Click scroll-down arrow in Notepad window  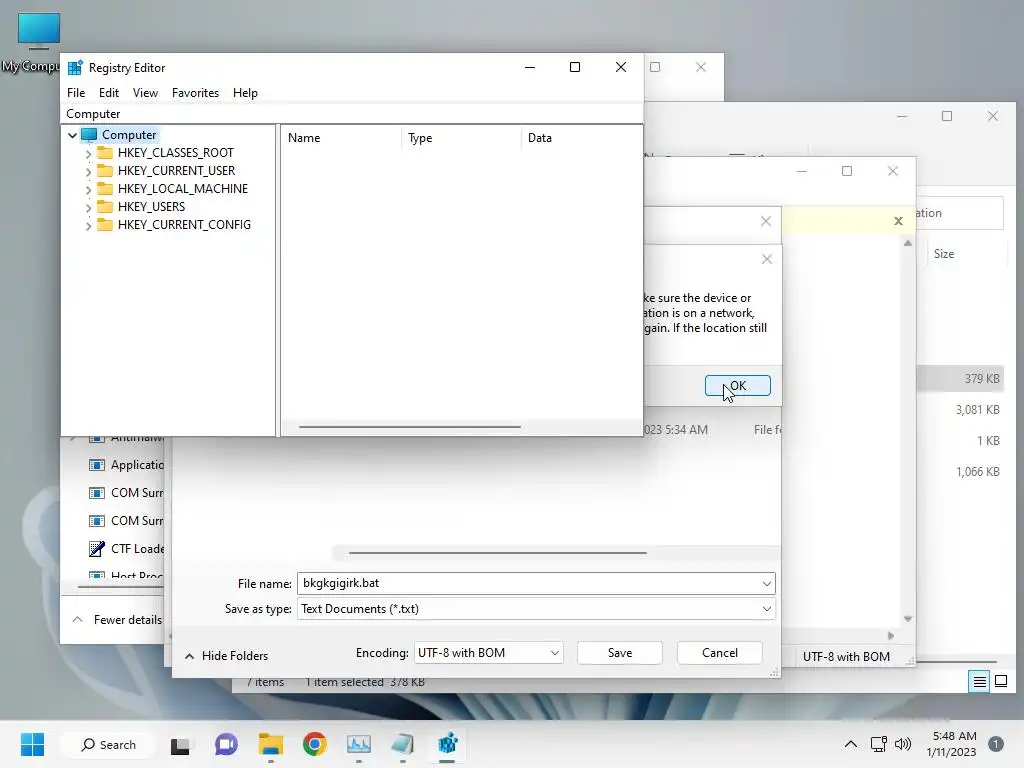[x=908, y=618]
